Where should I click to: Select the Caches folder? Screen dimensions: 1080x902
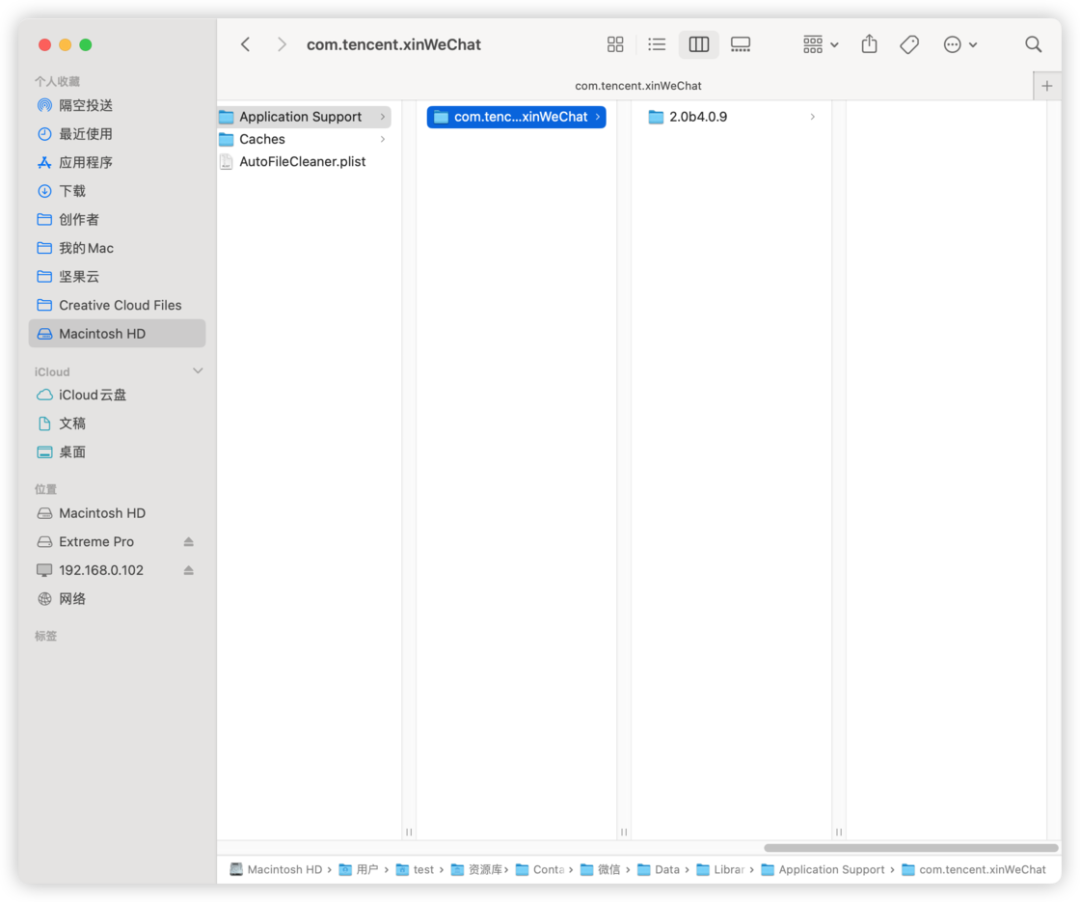[x=304, y=140]
